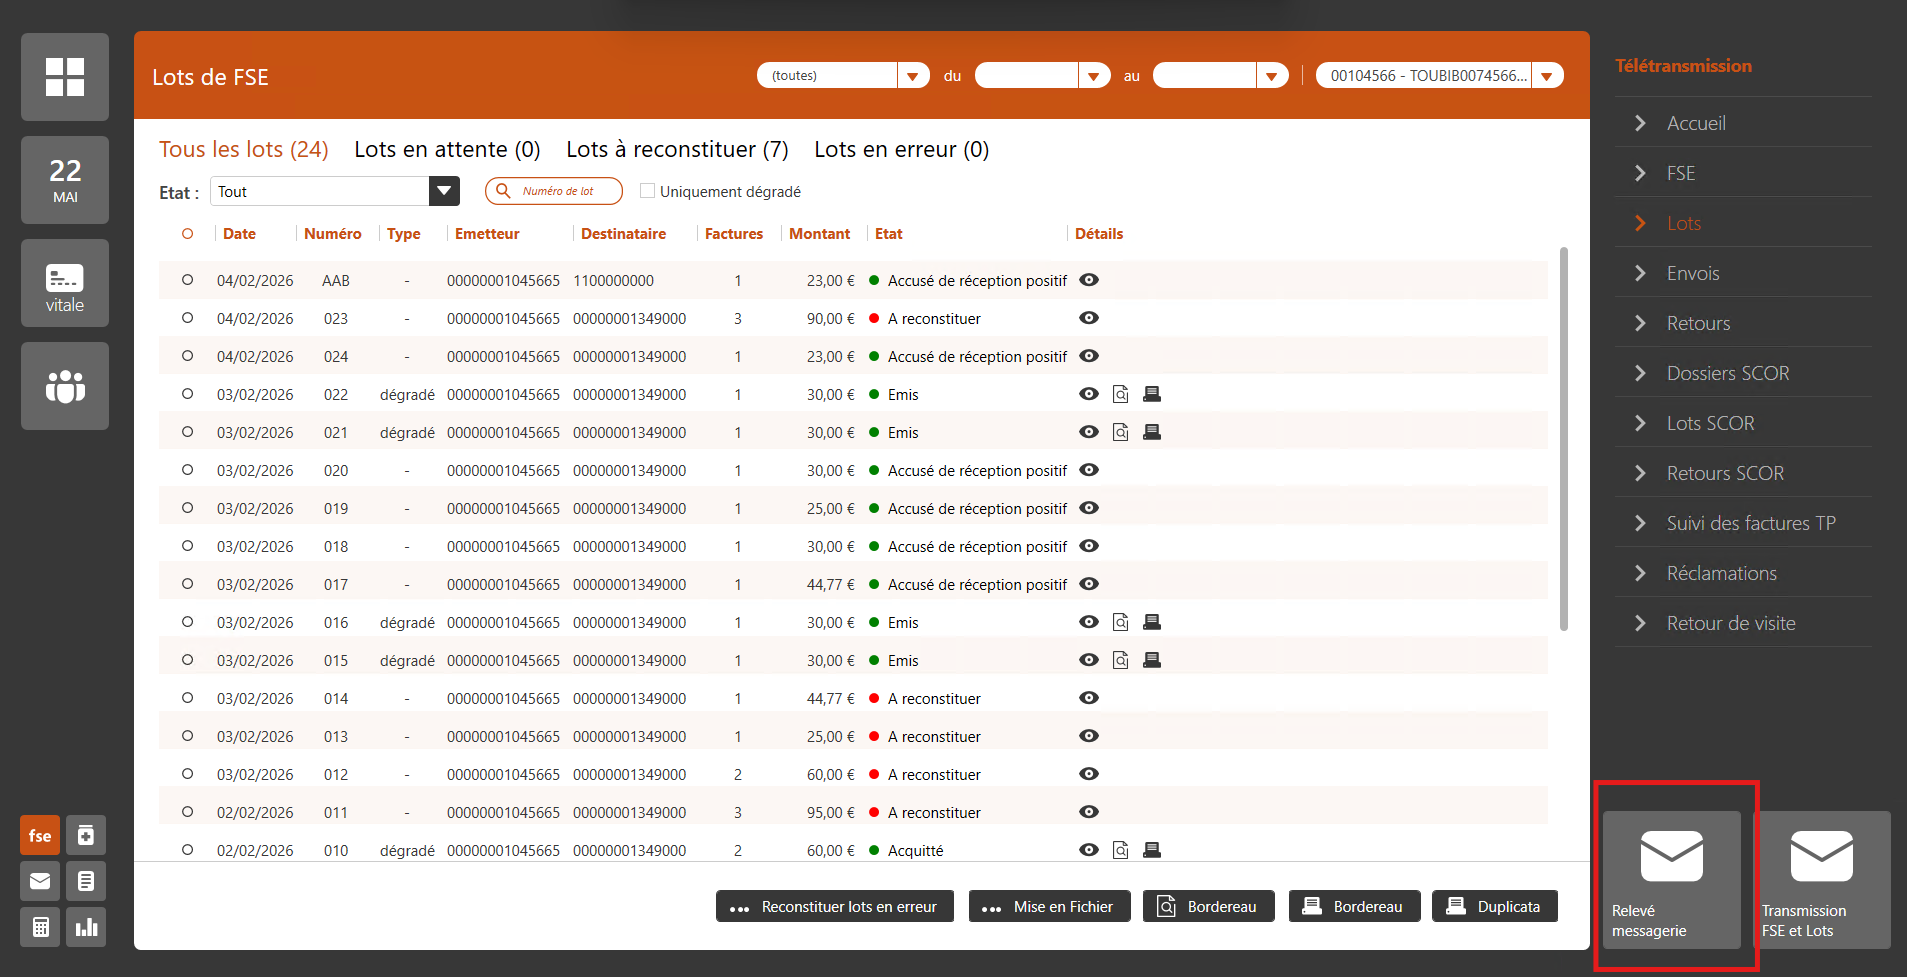Print icon for lot 015
This screenshot has height=977, width=1907.
(1152, 660)
